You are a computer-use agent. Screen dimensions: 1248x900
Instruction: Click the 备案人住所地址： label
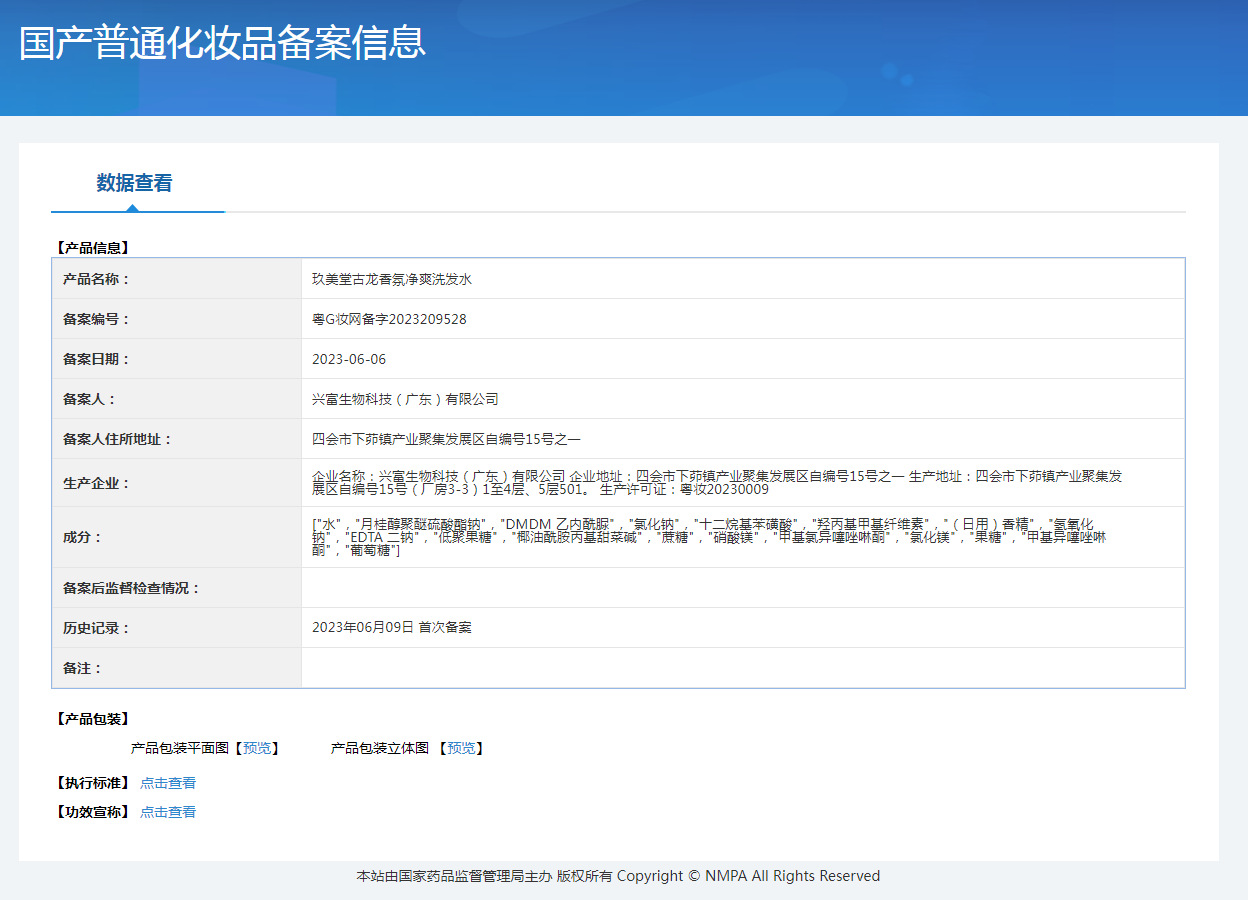pos(118,439)
